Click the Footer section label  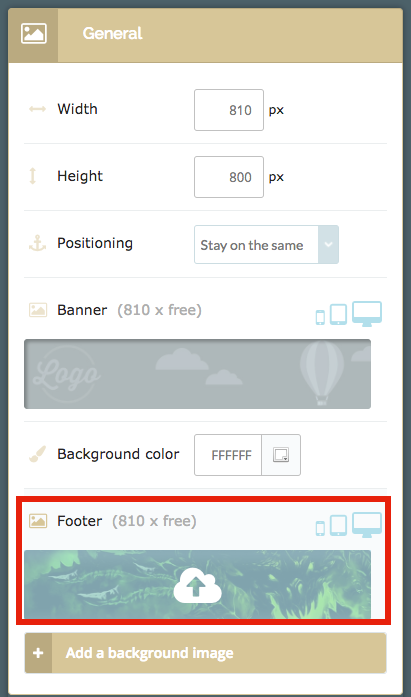(x=80, y=521)
